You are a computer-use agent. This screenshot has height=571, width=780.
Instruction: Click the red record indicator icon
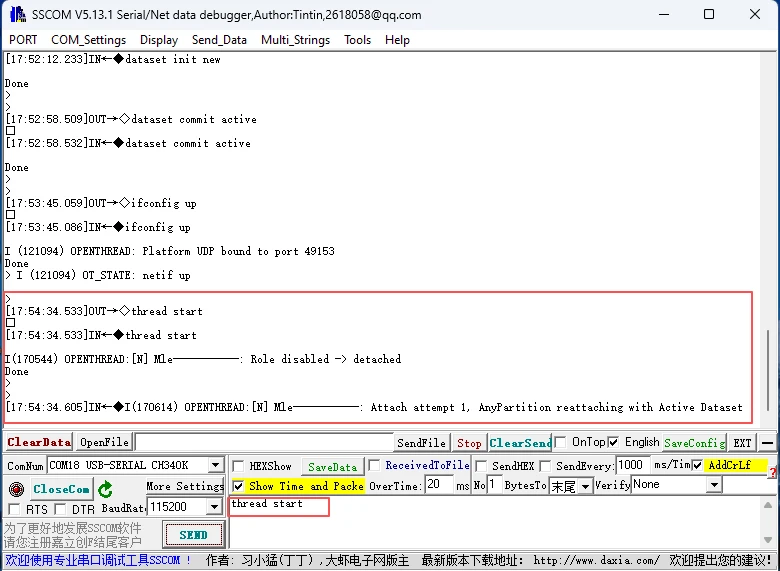click(15, 489)
